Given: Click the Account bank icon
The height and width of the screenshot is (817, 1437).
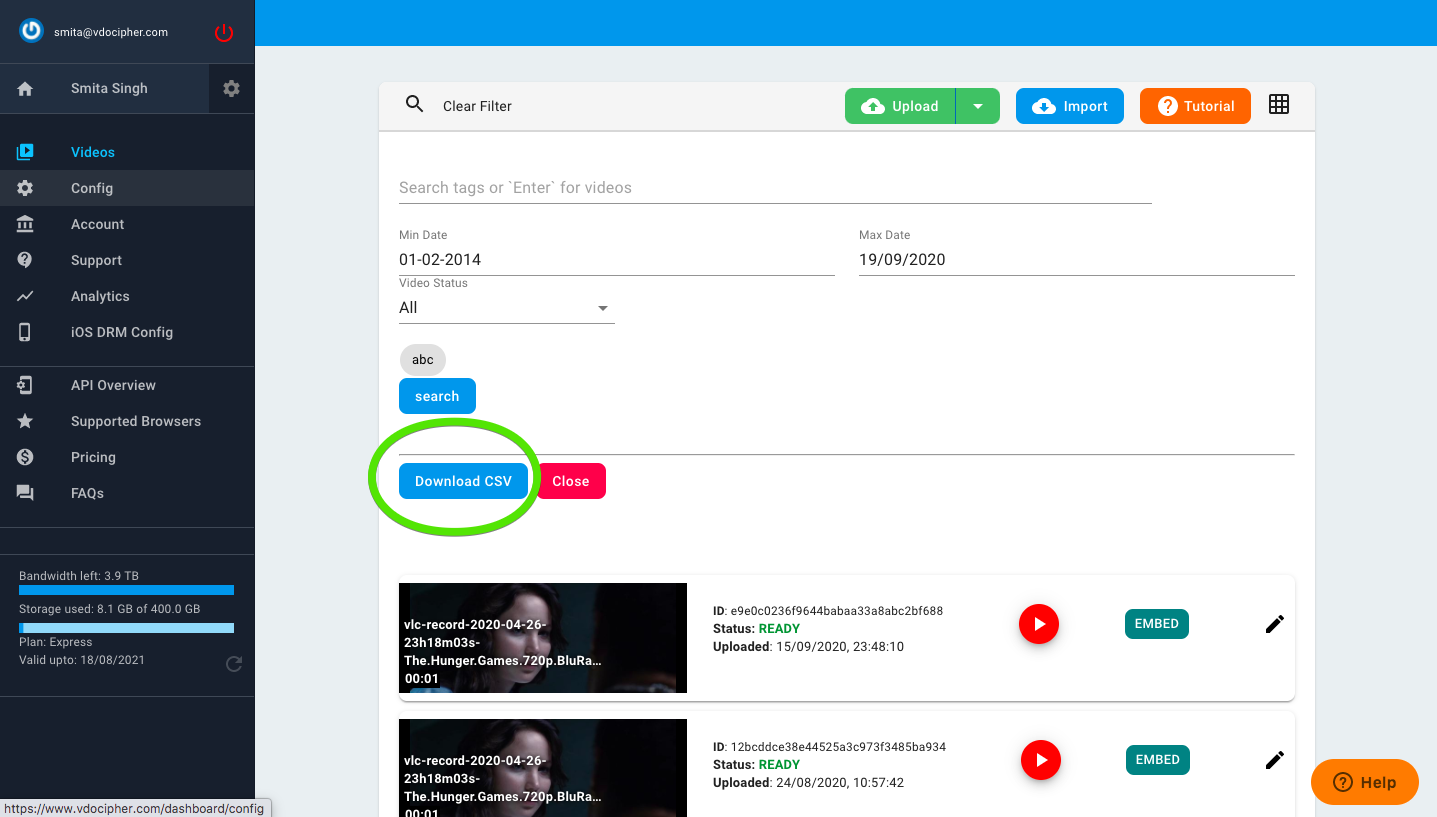Looking at the screenshot, I should pos(26,224).
